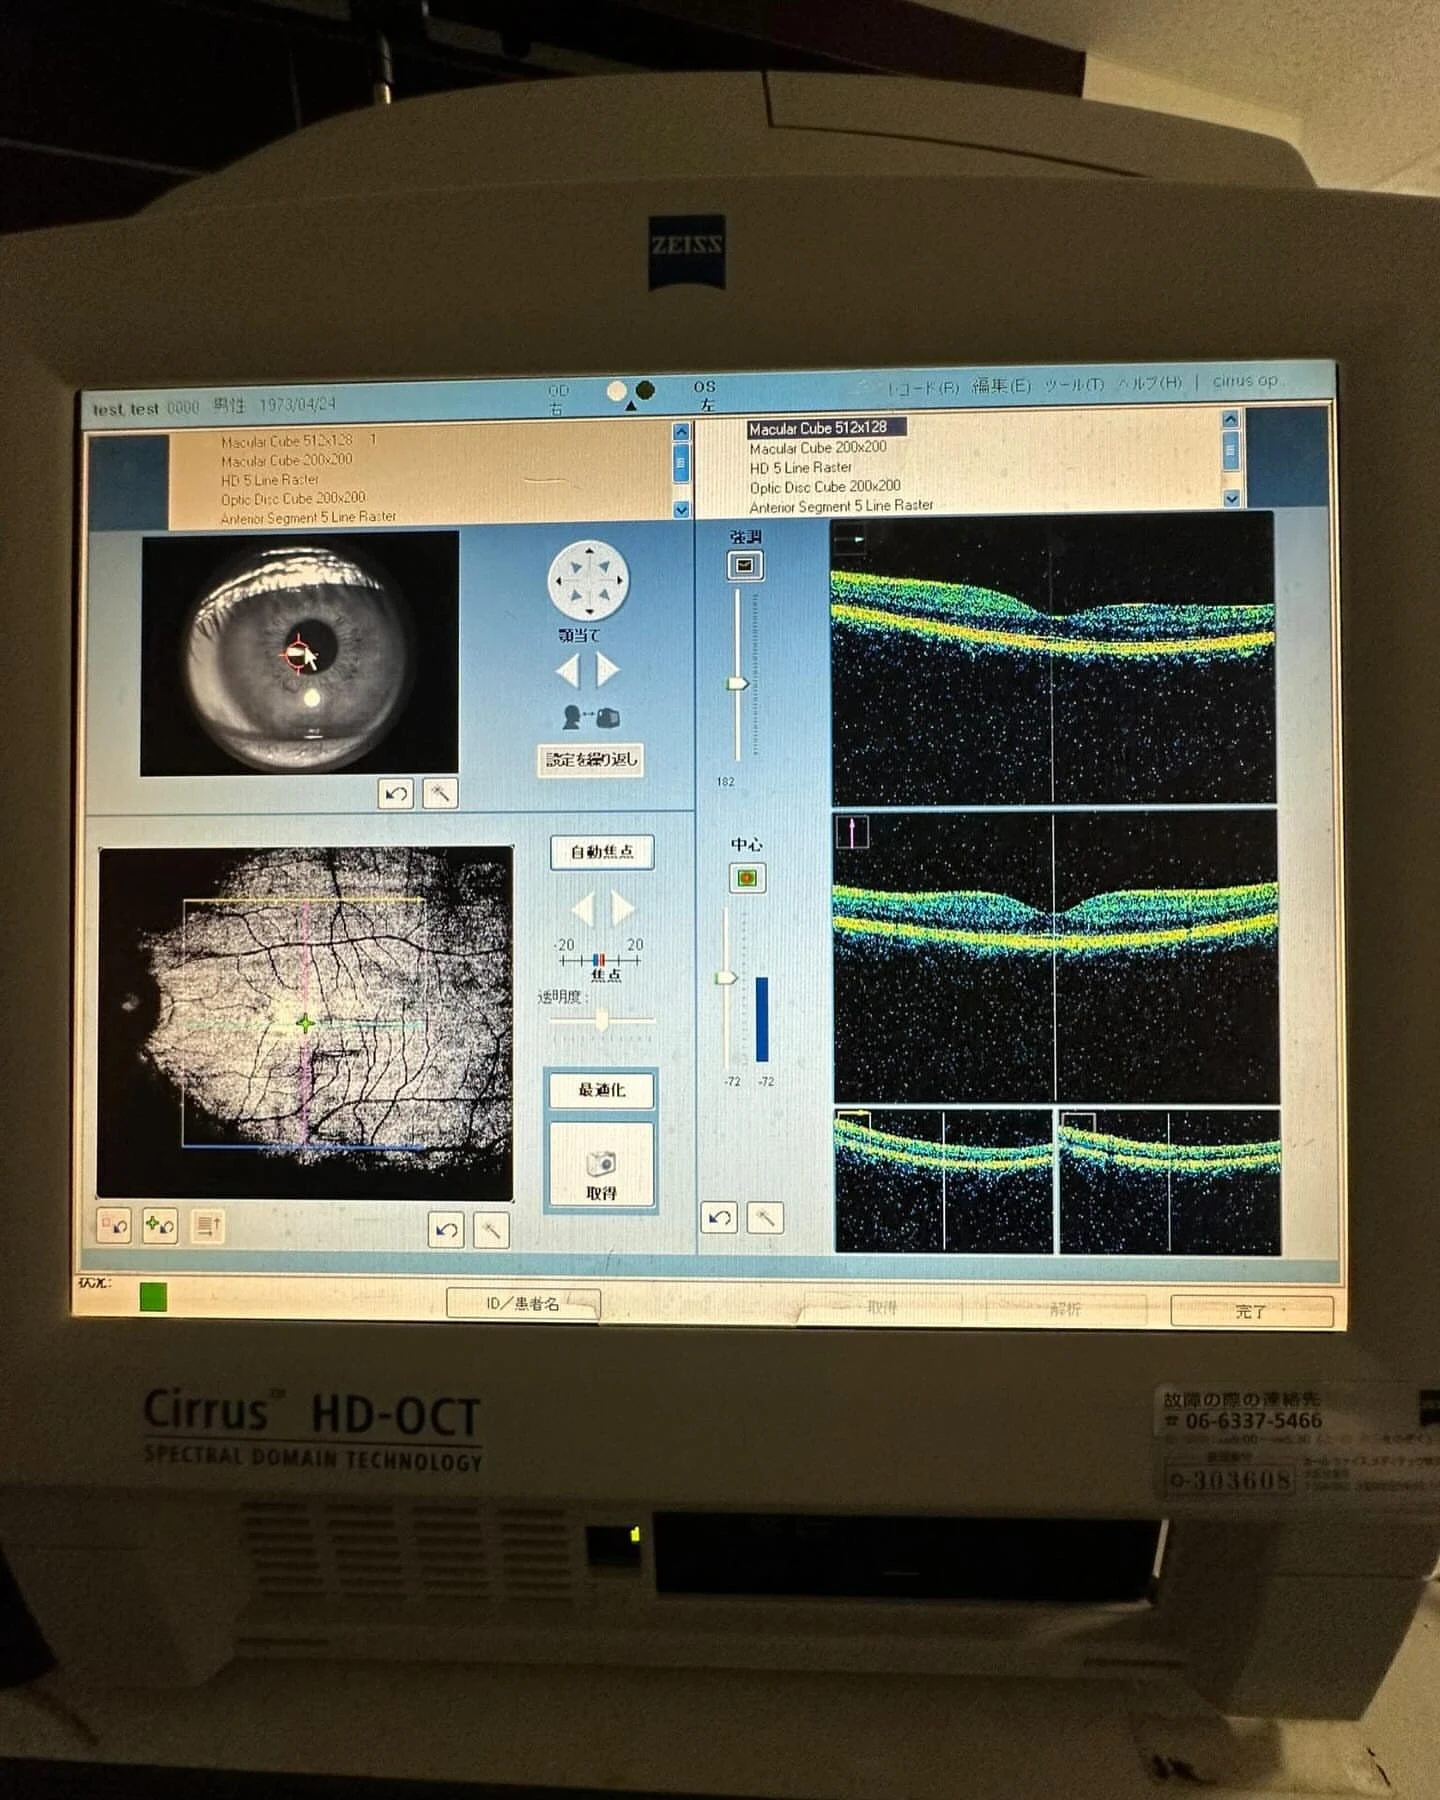
Task: Click the round chinrest direction pad
Action: pos(589,580)
